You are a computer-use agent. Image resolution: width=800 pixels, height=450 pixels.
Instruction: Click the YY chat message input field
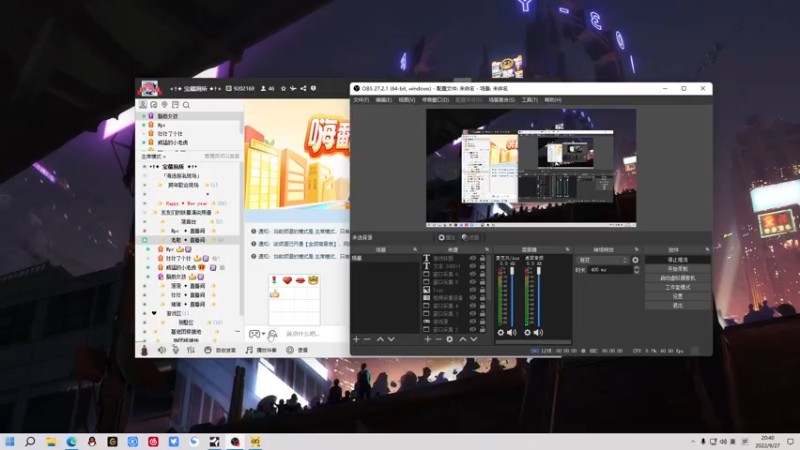pos(315,334)
